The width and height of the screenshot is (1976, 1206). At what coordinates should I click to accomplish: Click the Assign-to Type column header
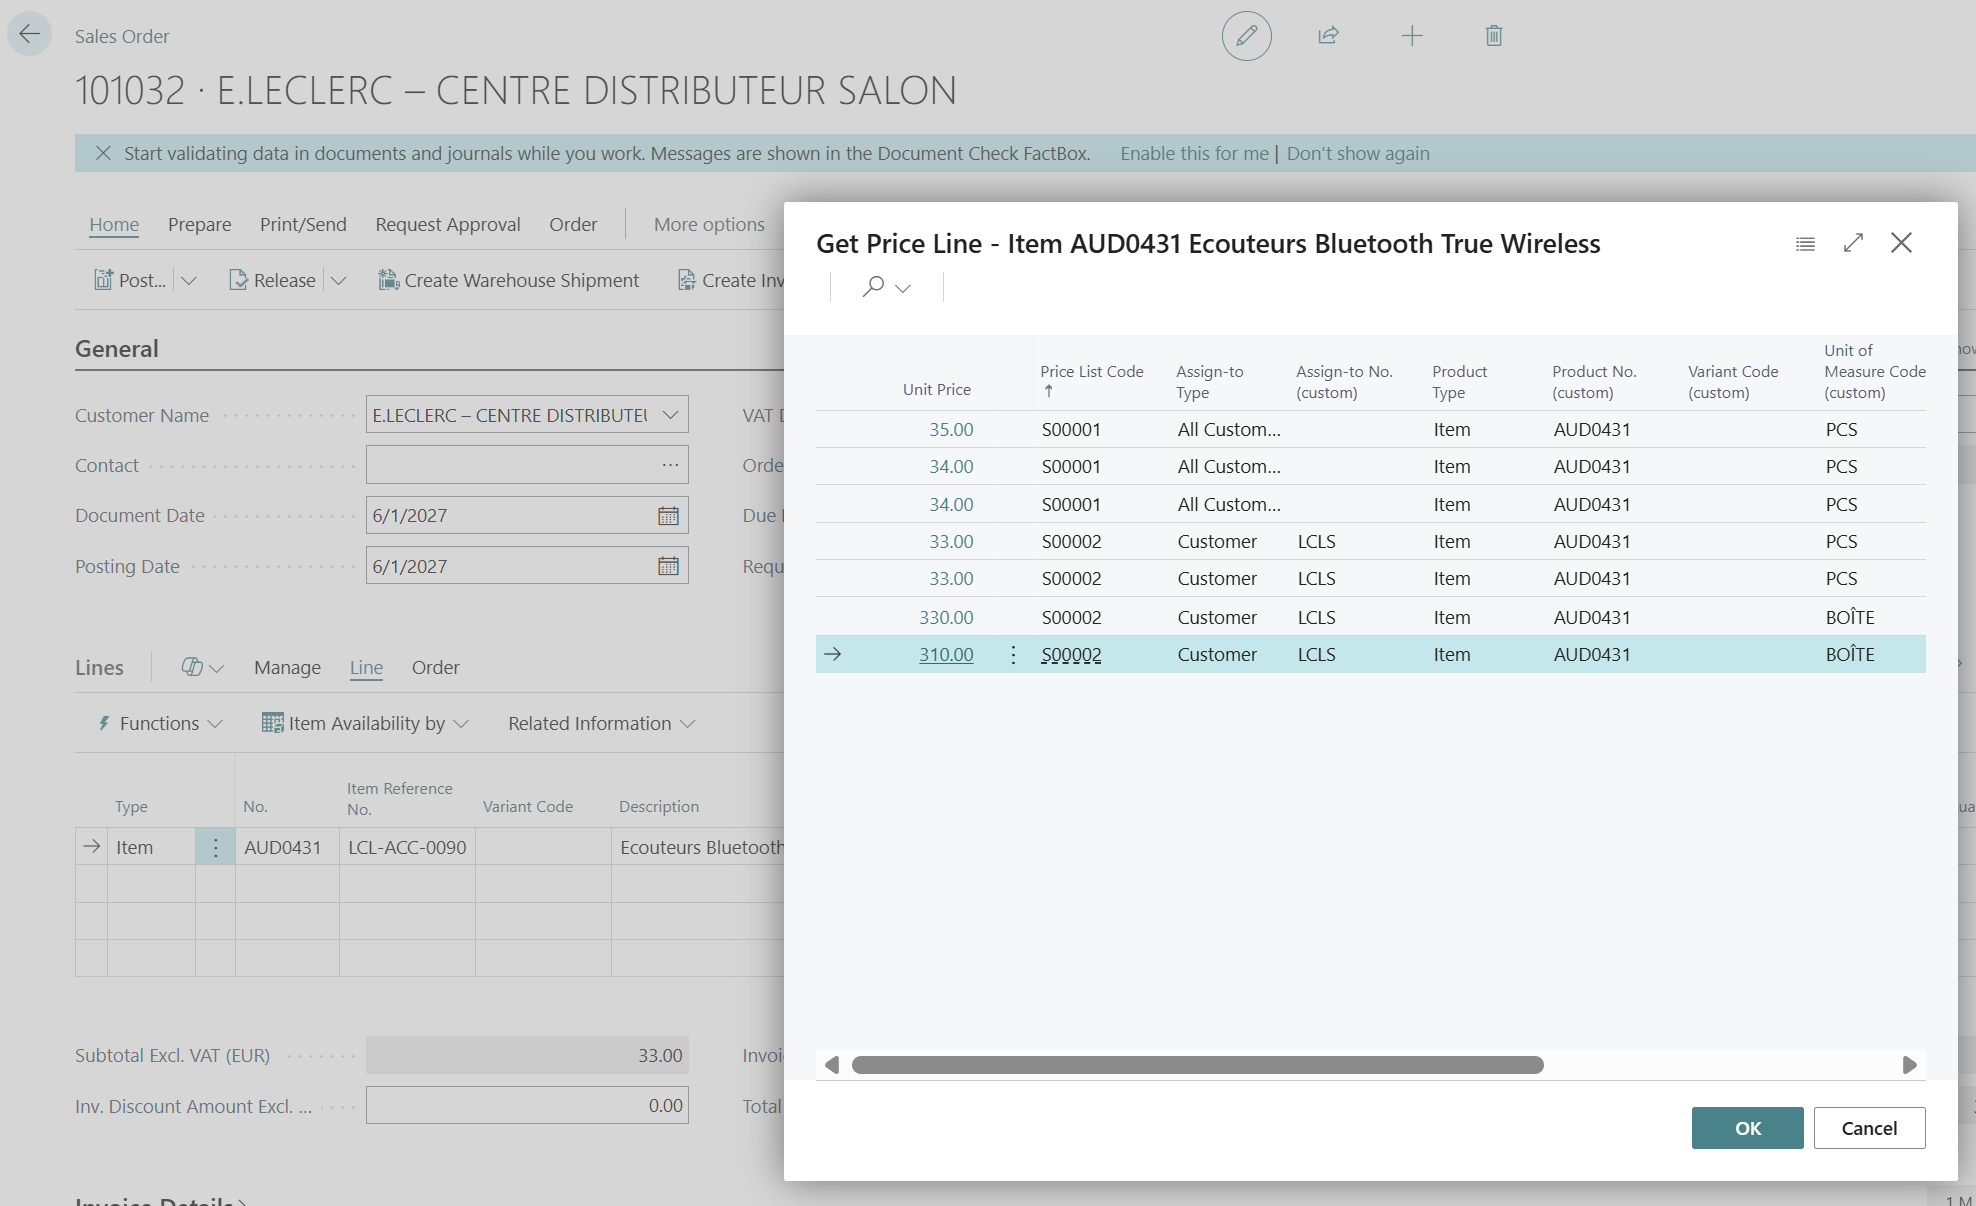[x=1209, y=382]
